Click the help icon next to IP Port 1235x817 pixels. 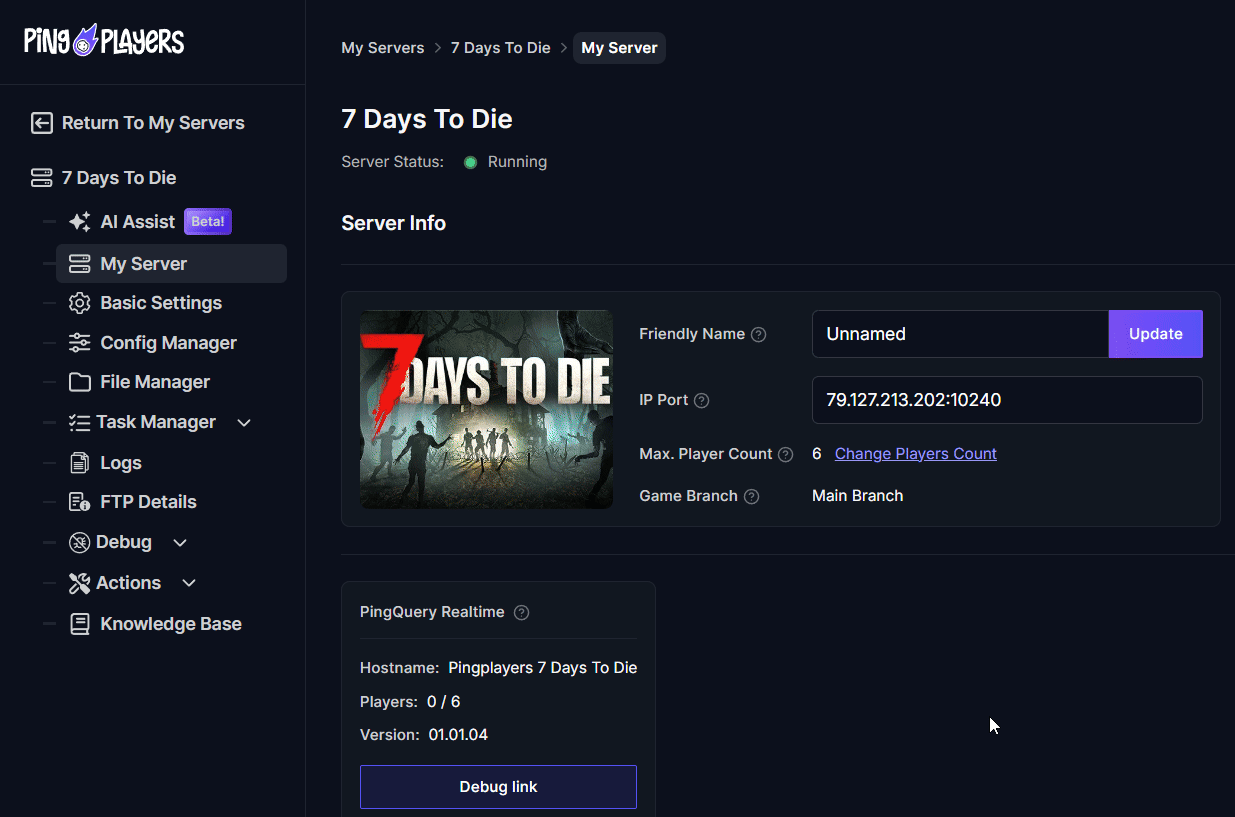pyautogui.click(x=702, y=401)
